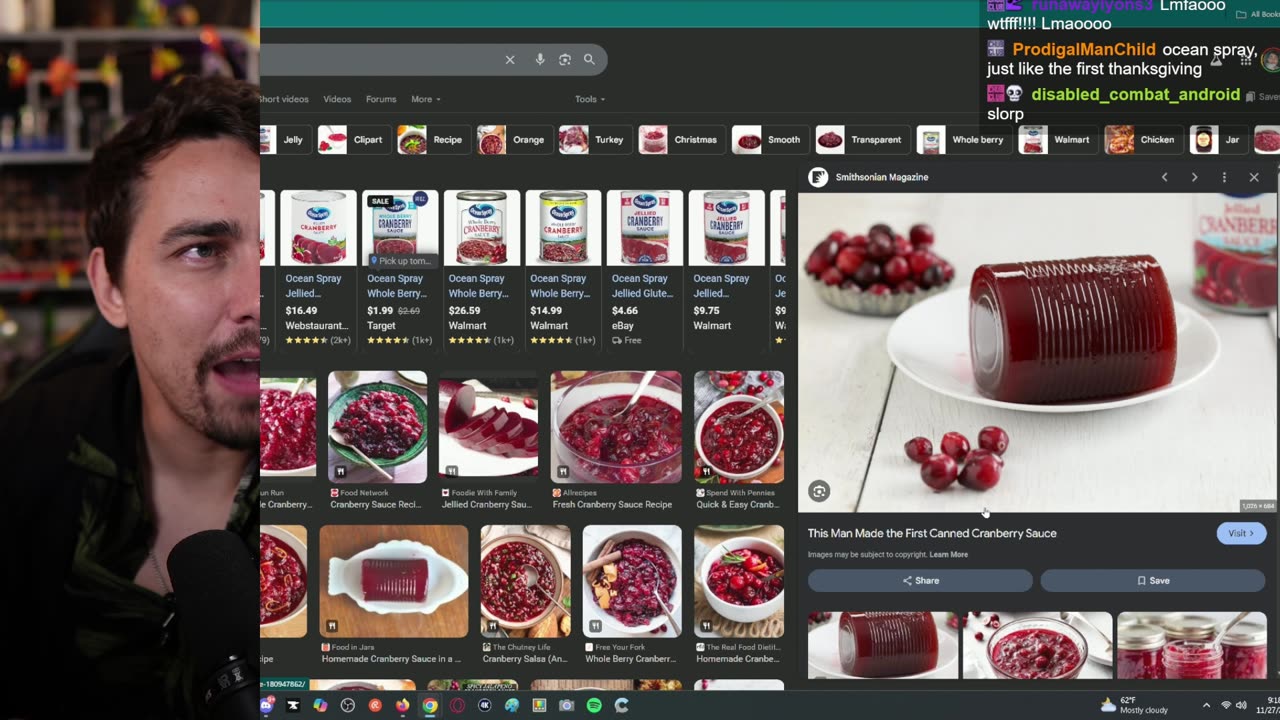Open Google Chrome from the taskbar
This screenshot has height=720, width=1280.
[429, 705]
